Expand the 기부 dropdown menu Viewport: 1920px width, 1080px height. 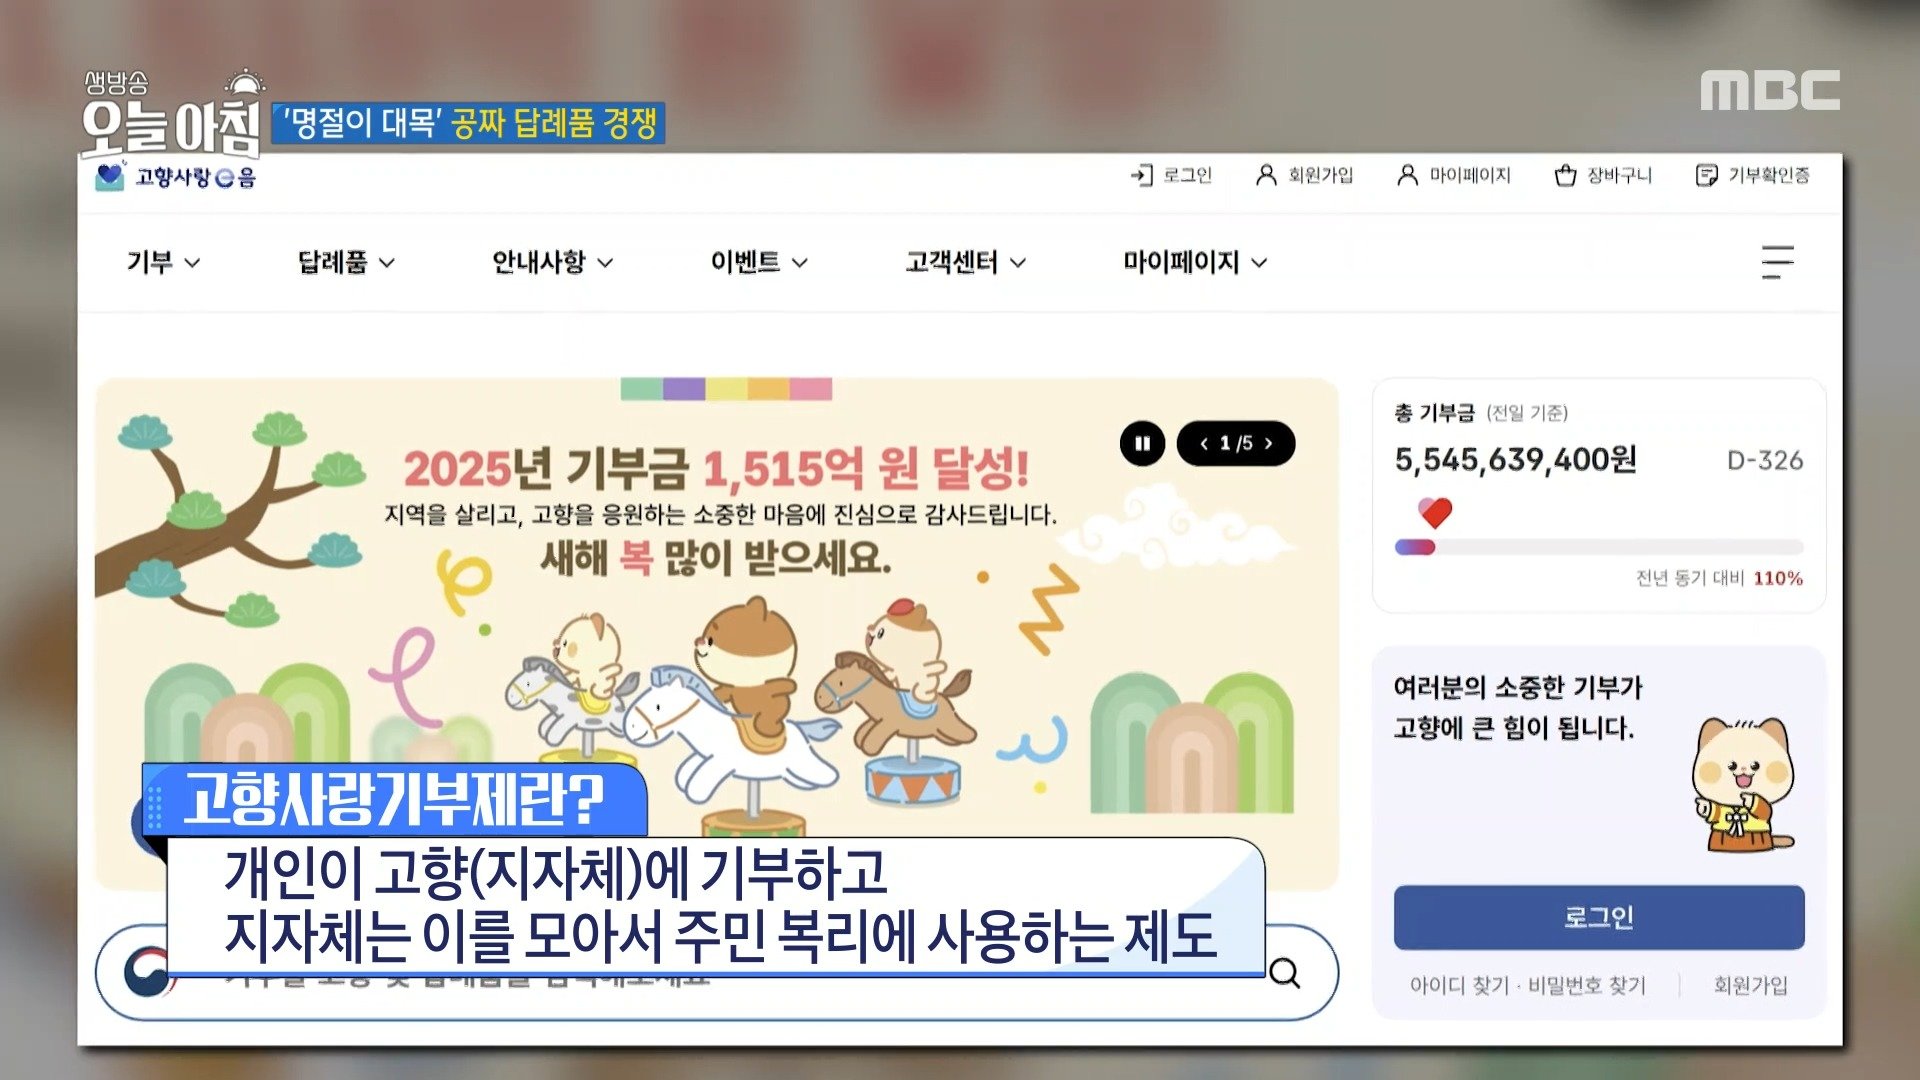coord(163,262)
